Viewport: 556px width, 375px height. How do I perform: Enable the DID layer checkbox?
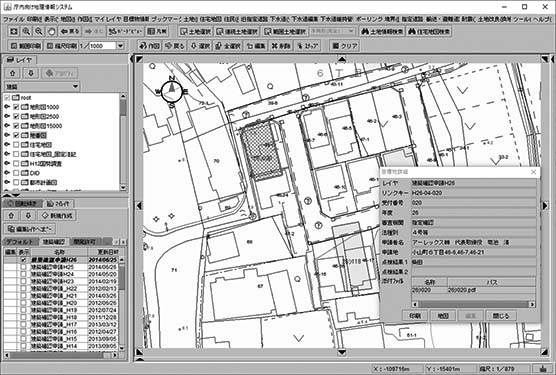(16, 173)
